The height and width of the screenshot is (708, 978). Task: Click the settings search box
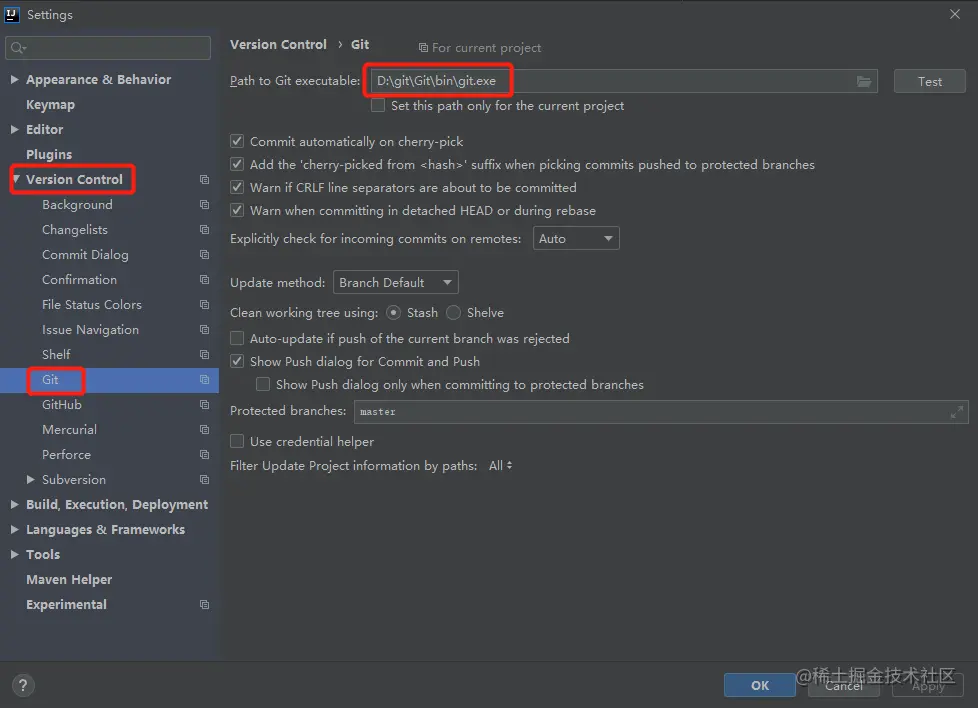108,48
